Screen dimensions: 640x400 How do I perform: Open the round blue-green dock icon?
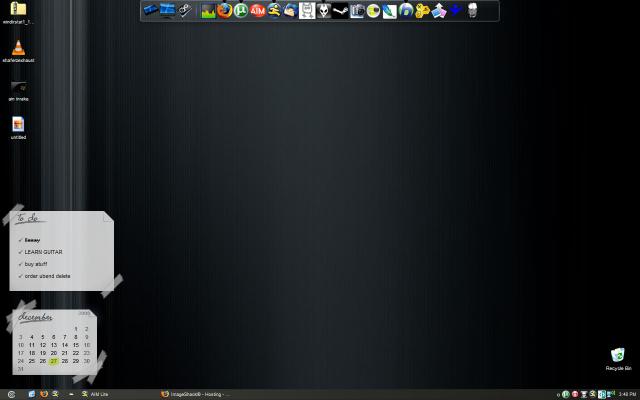pos(406,11)
